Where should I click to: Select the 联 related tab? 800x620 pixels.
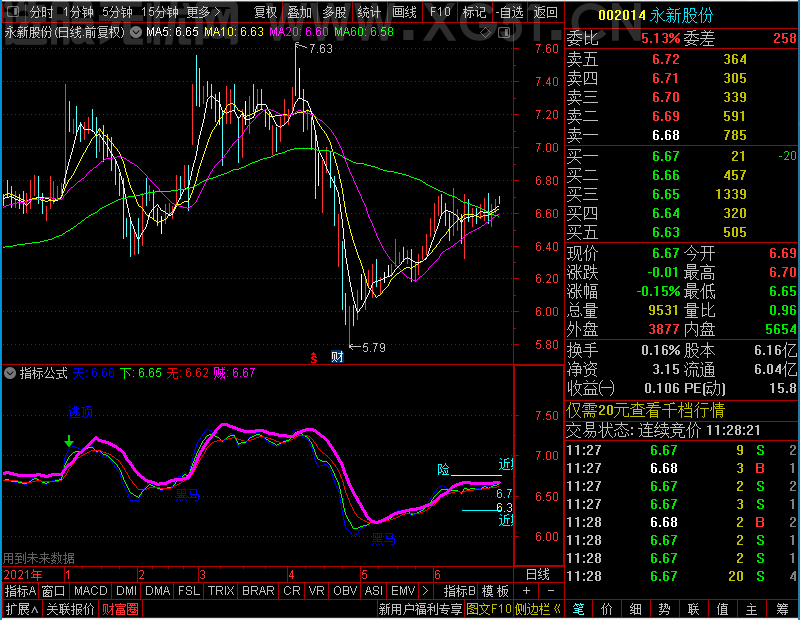click(693, 609)
